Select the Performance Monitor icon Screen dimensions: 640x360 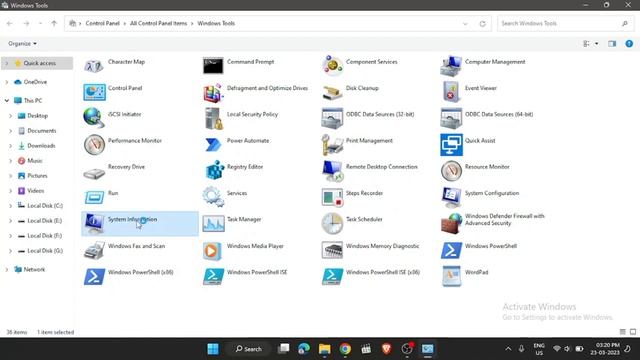[x=94, y=144]
